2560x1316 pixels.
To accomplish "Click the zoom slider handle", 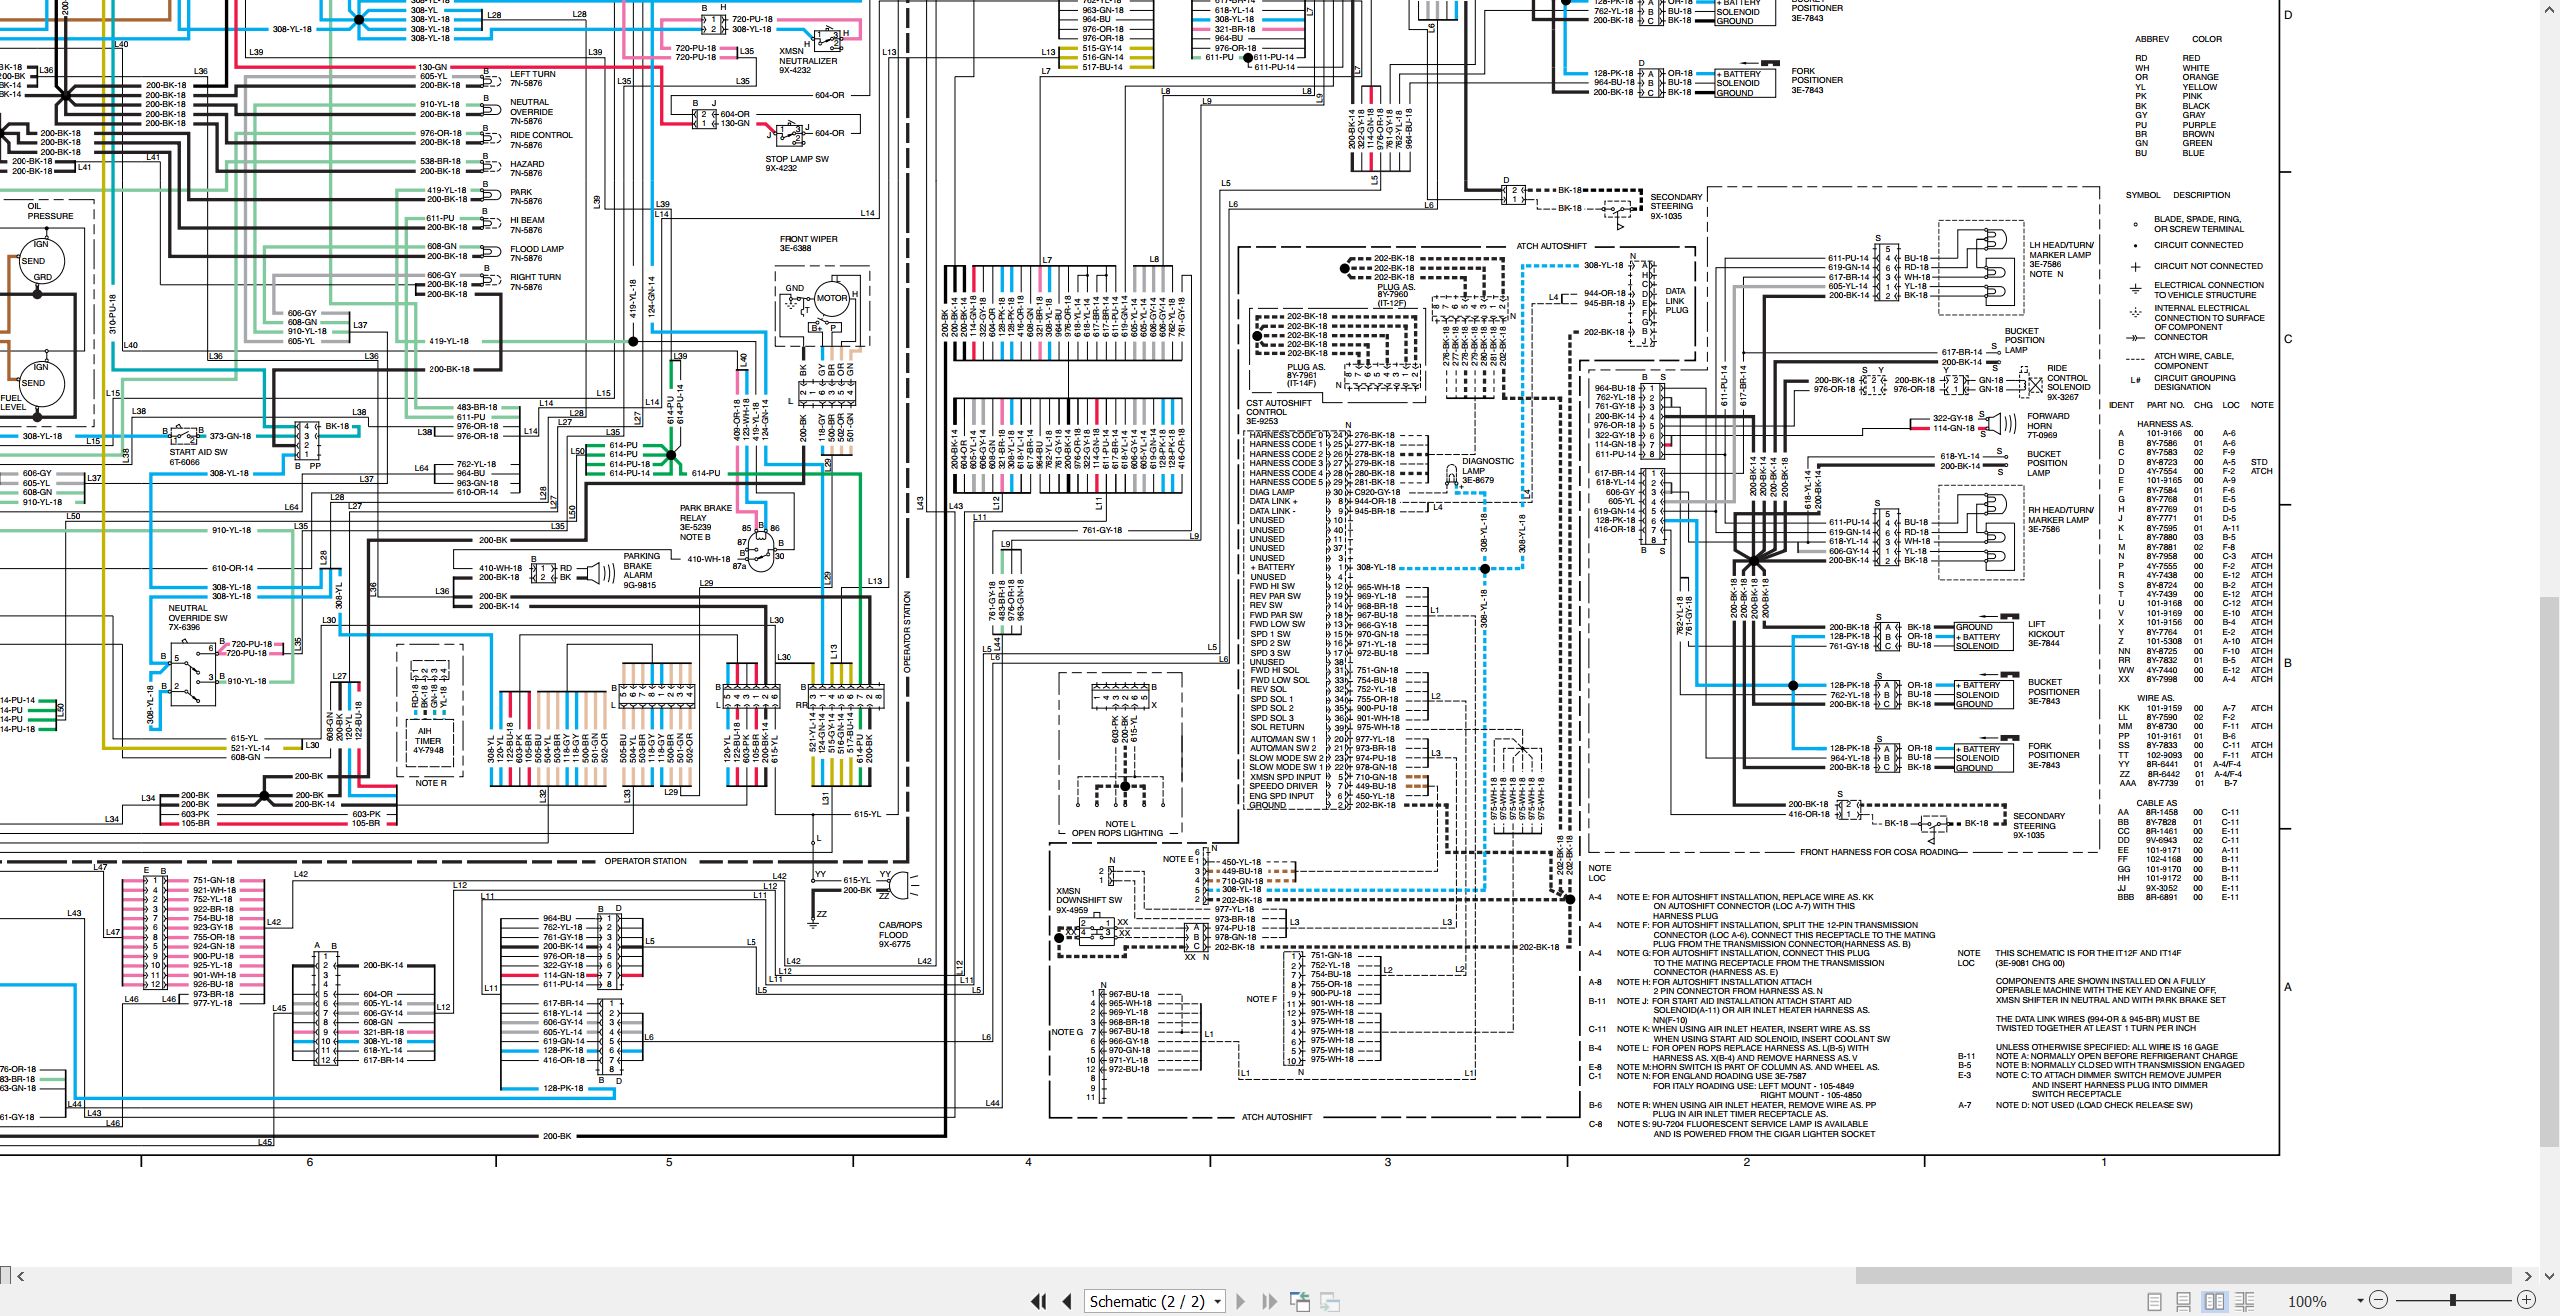I will click(2453, 1301).
